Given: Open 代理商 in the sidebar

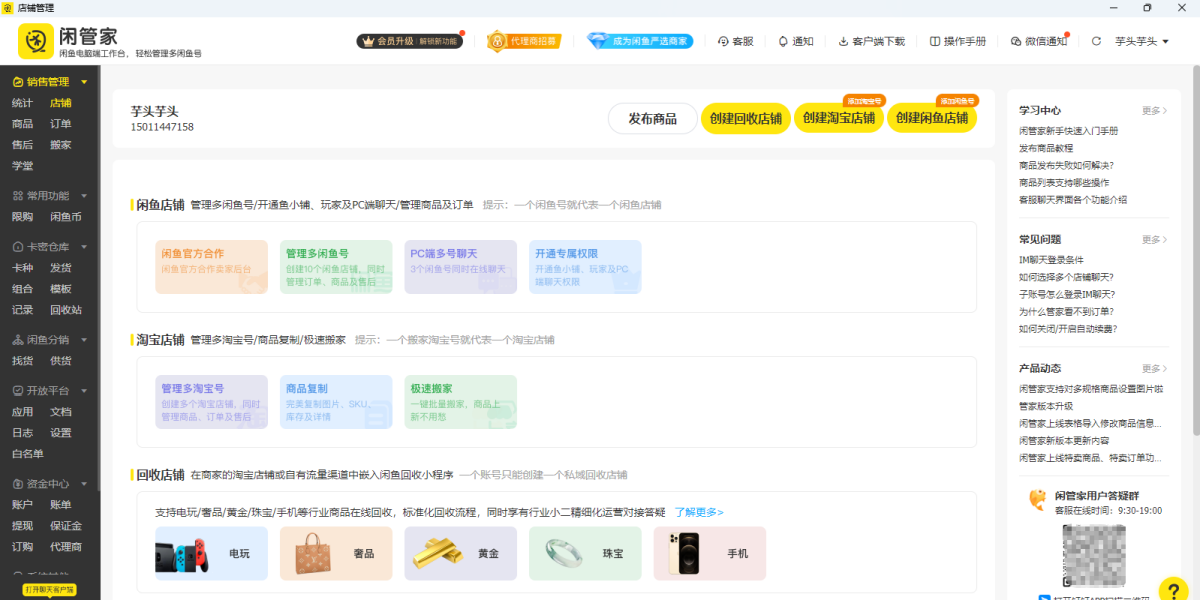Looking at the screenshot, I should pyautogui.click(x=66, y=547).
